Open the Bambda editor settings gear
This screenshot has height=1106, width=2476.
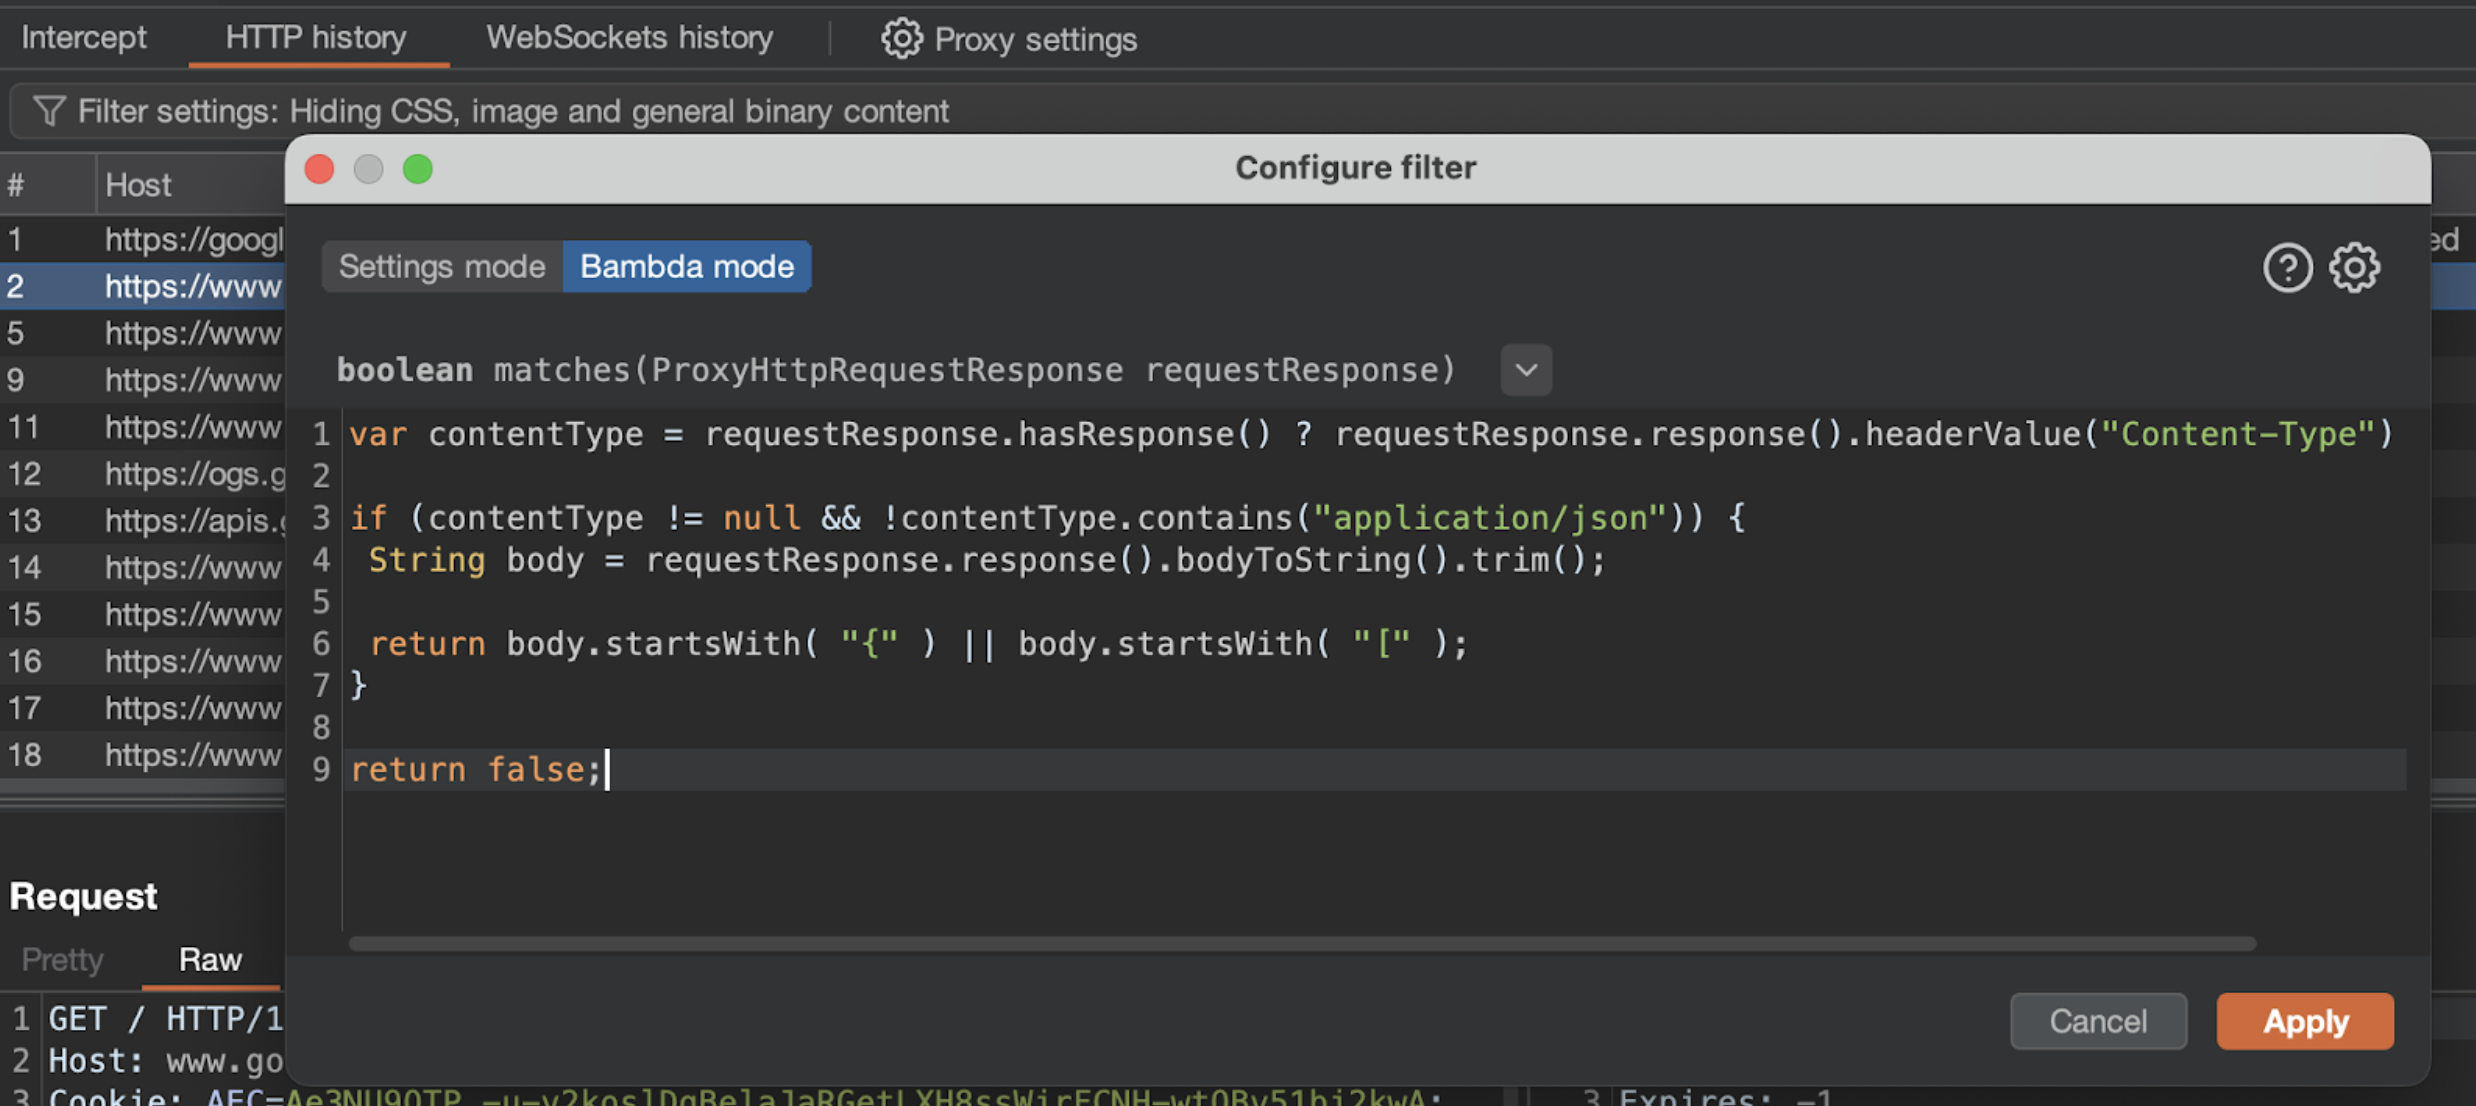[2354, 267]
